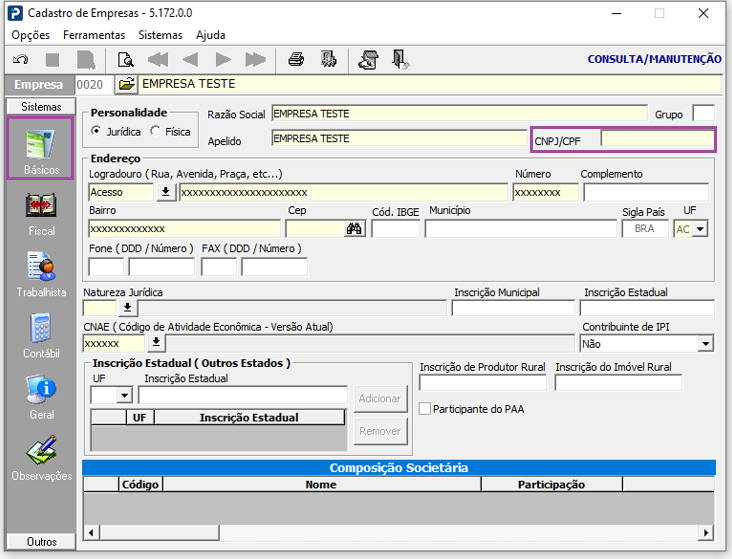Select Física personality radio button
This screenshot has height=559, width=732.
coord(155,131)
